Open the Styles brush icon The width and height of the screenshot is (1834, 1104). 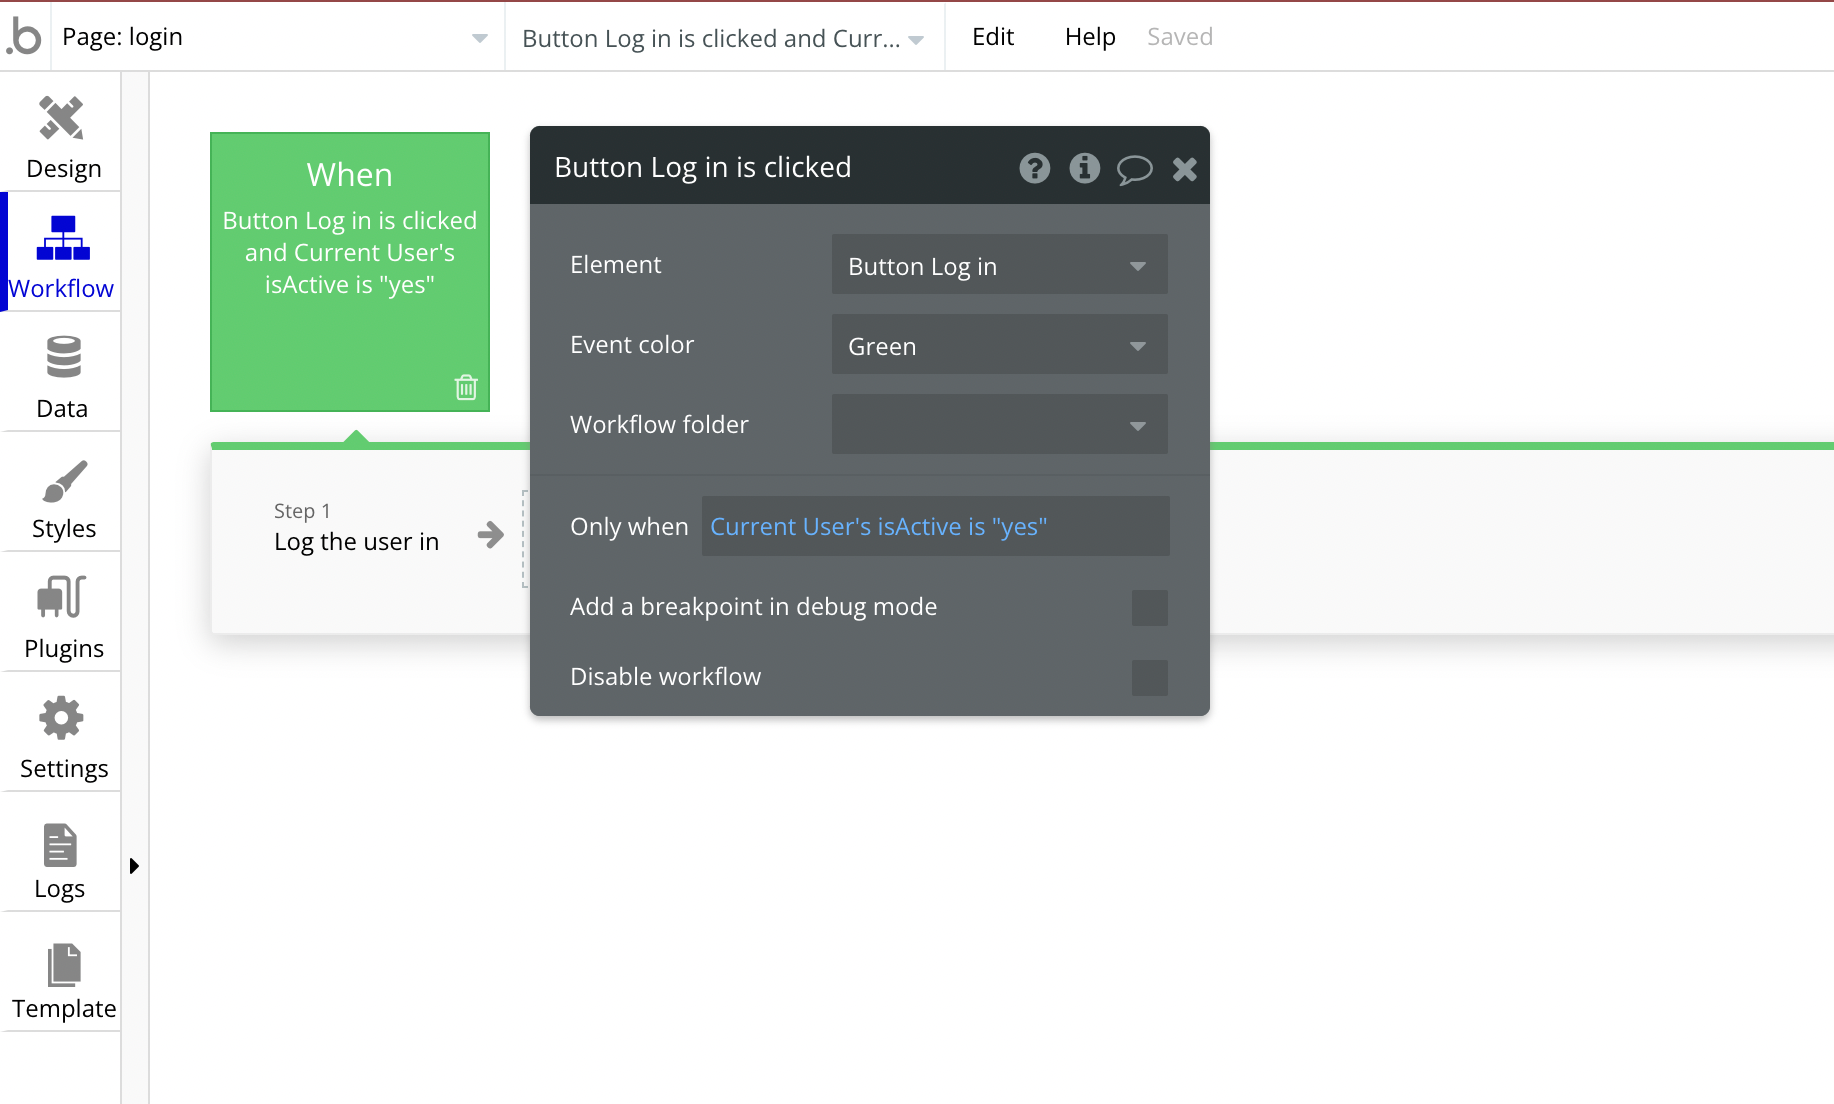click(64, 481)
